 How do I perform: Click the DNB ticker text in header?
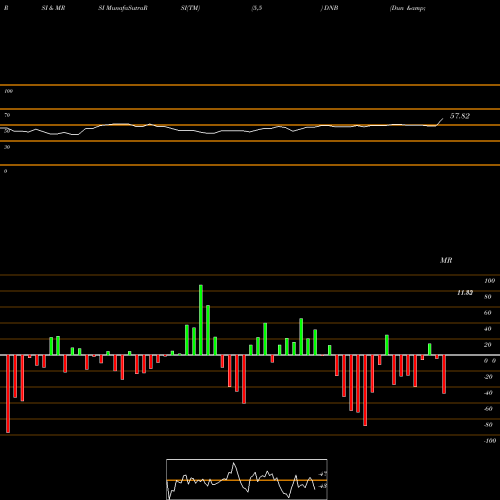coord(331,8)
